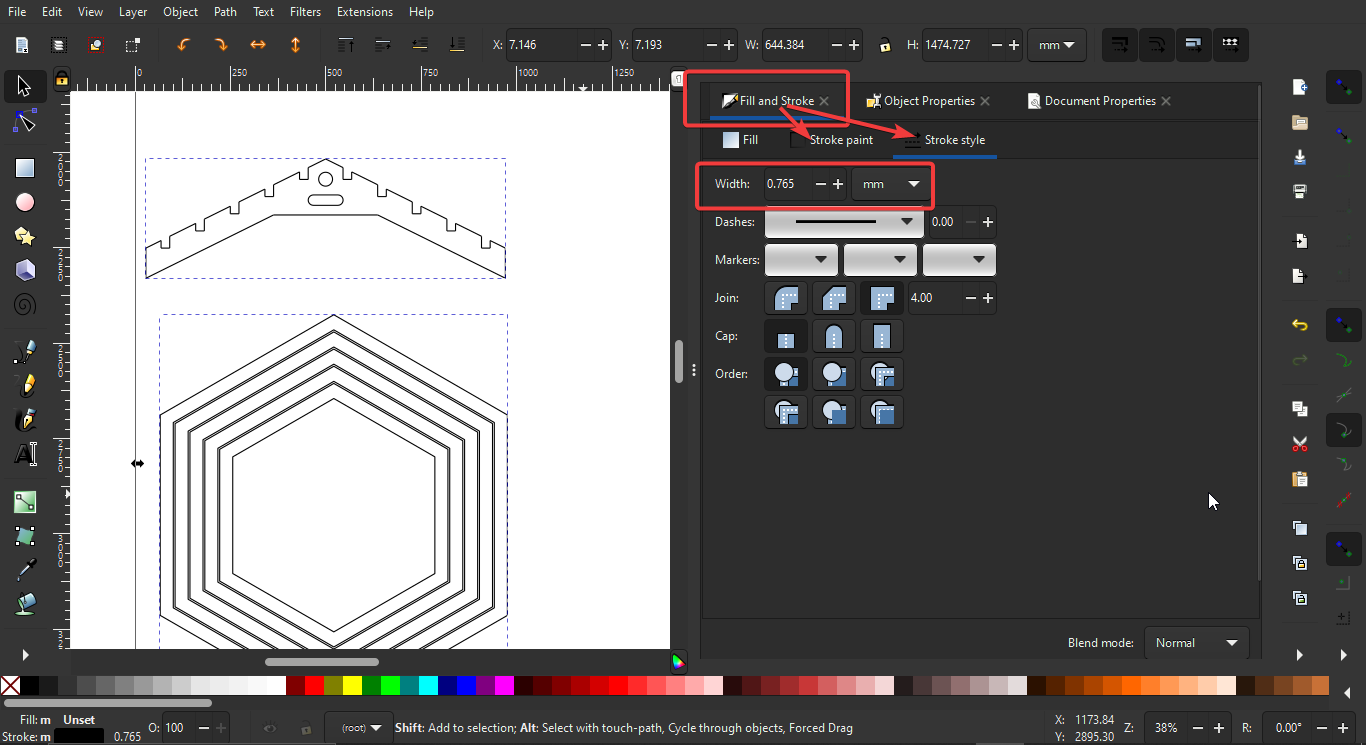
Task: Increase the zoom level with plus
Action: [x=1219, y=728]
